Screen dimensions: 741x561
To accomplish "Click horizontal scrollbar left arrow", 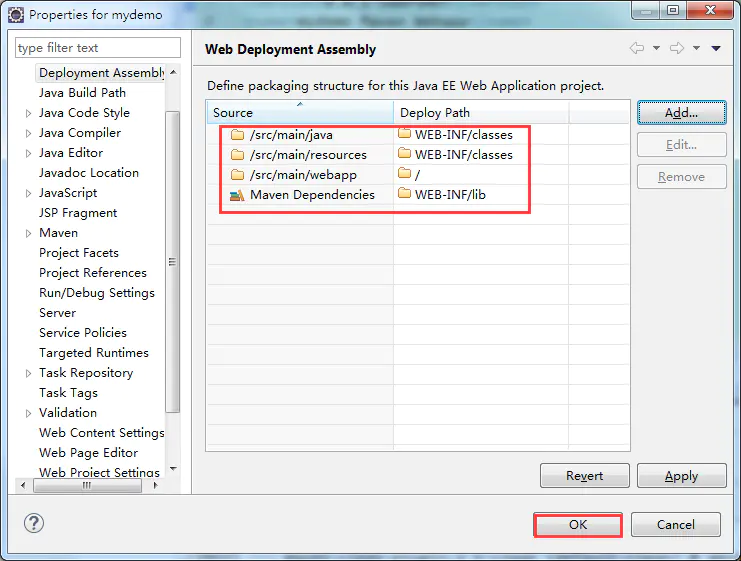I will (x=23, y=485).
